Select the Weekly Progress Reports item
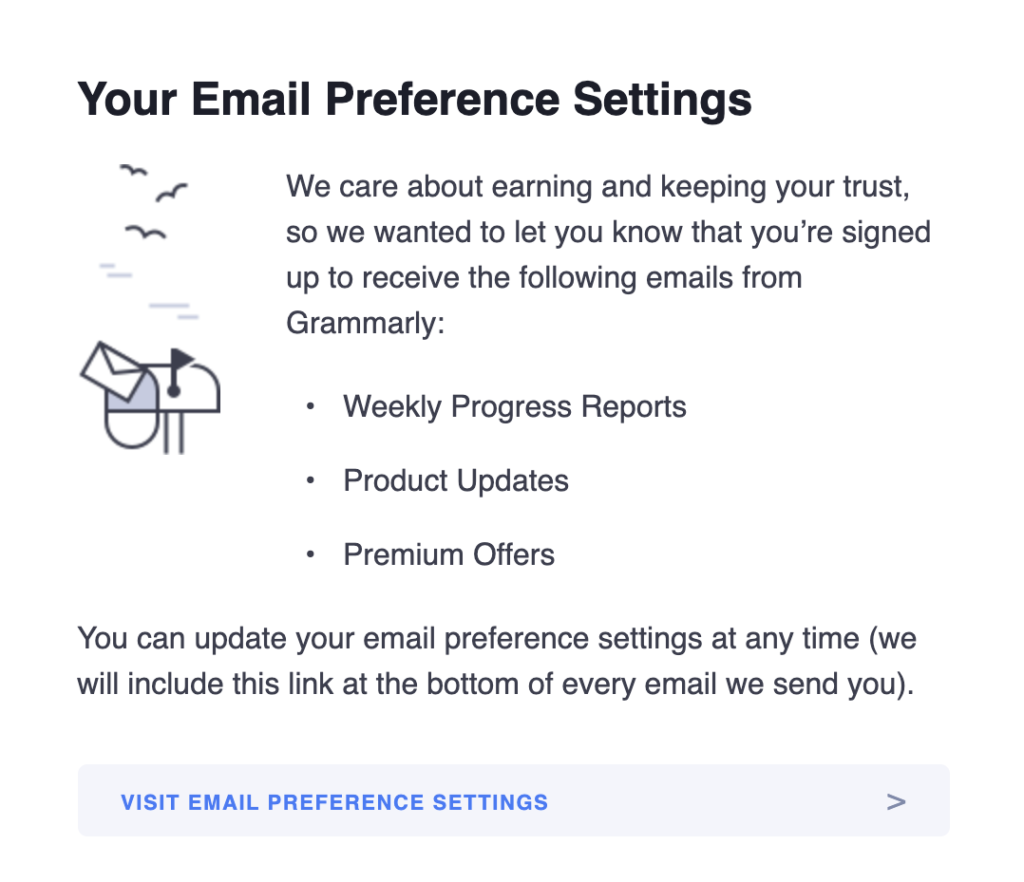The image size is (1024, 882). [515, 407]
